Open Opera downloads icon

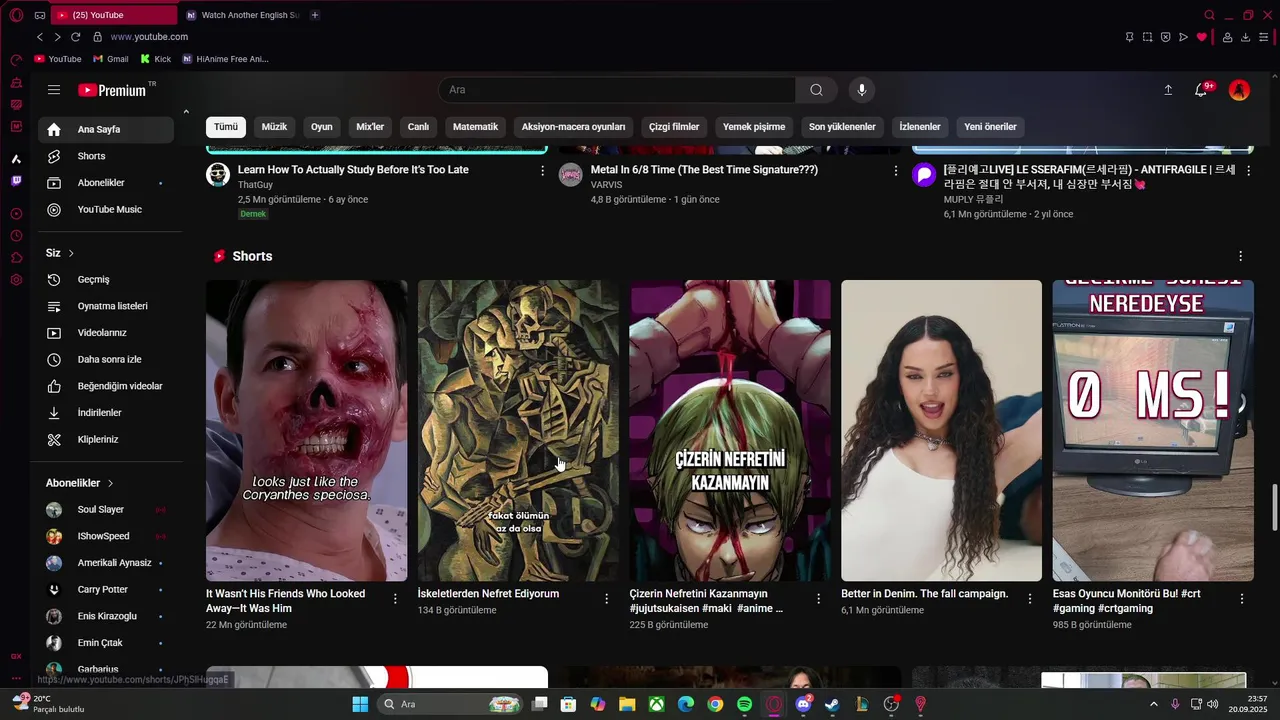click(1246, 37)
